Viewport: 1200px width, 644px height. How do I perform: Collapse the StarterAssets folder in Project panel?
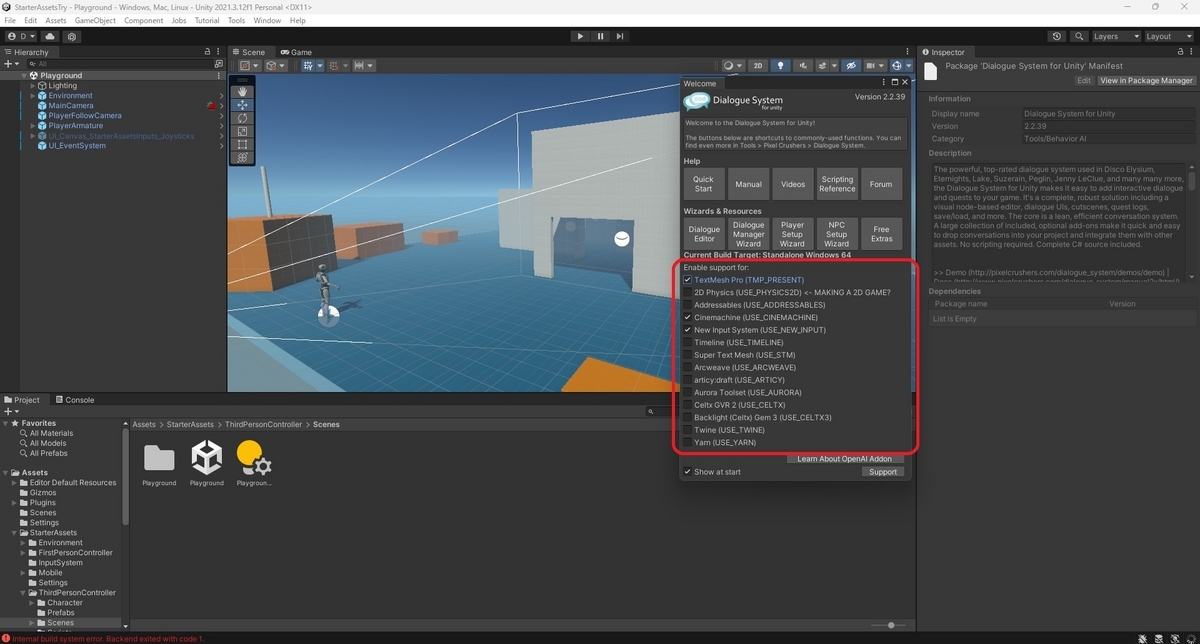pos(14,532)
